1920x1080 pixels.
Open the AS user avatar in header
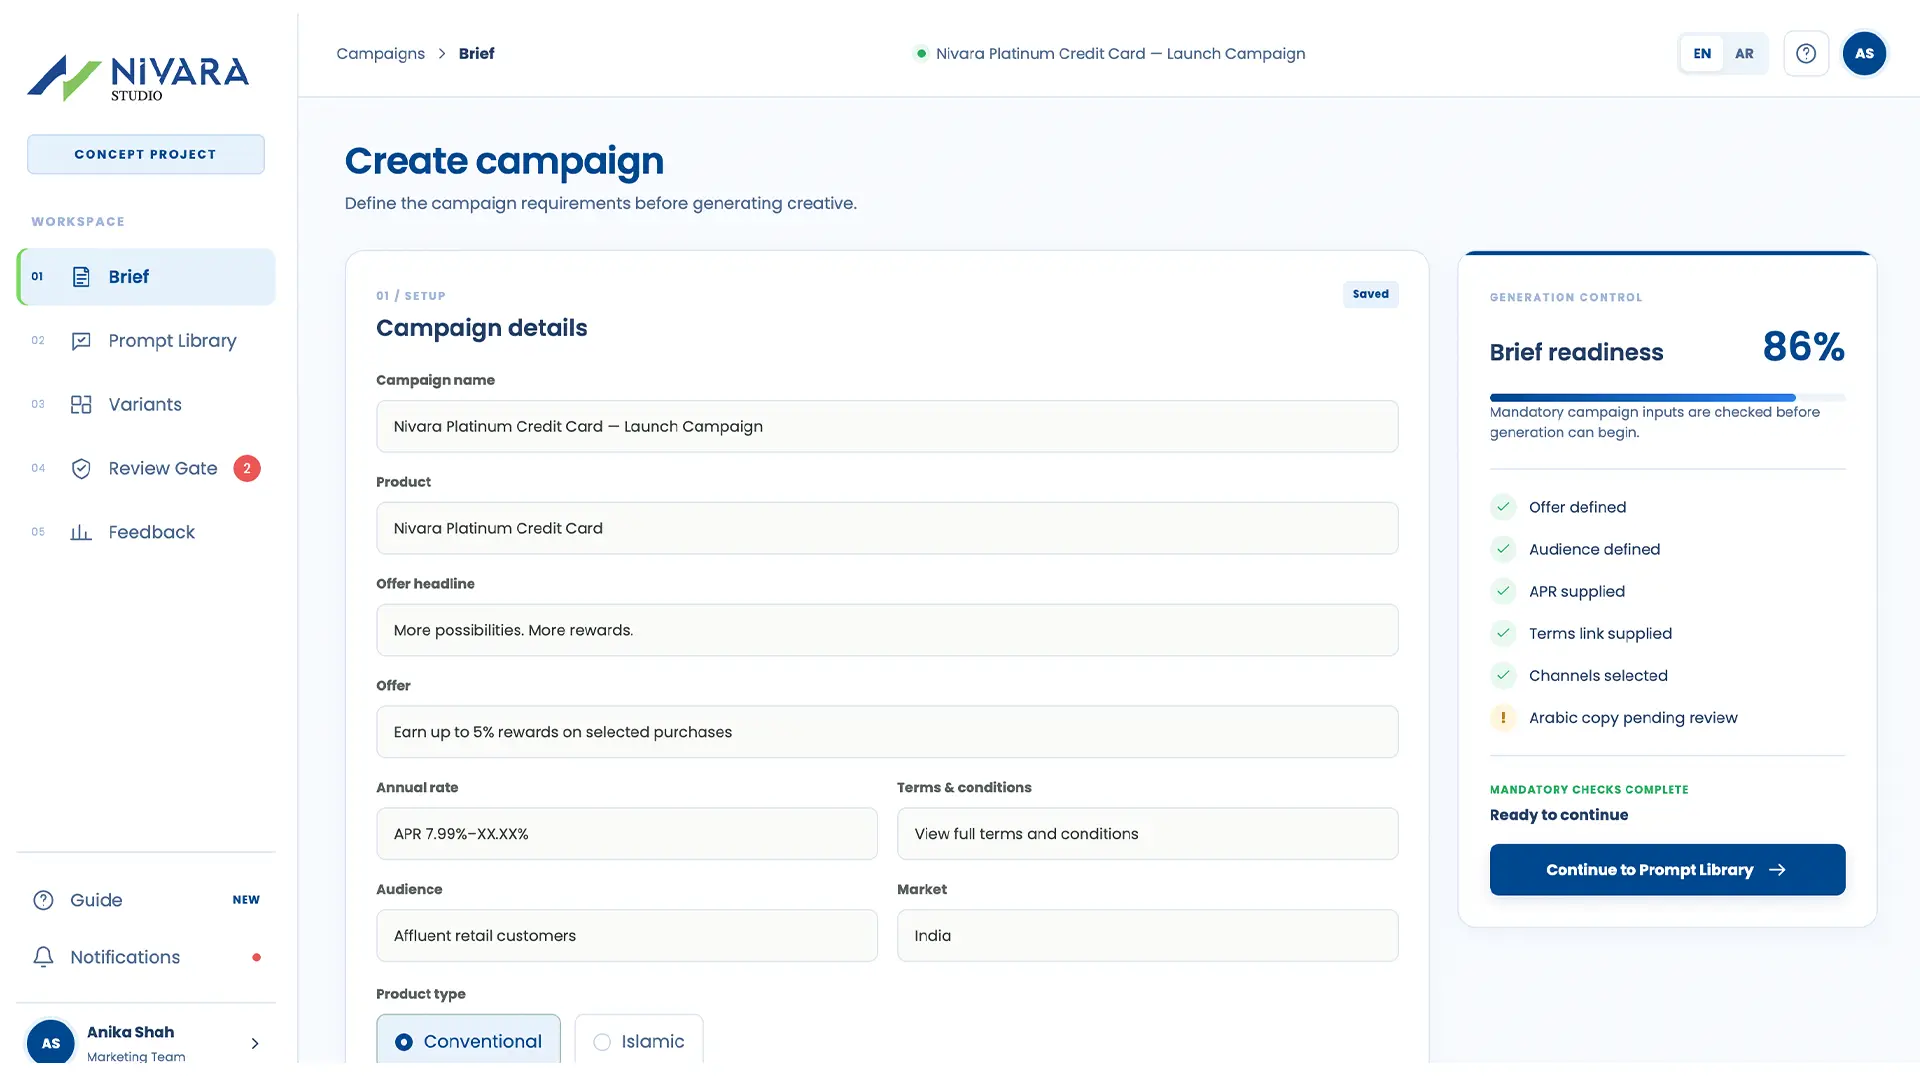1864,54
